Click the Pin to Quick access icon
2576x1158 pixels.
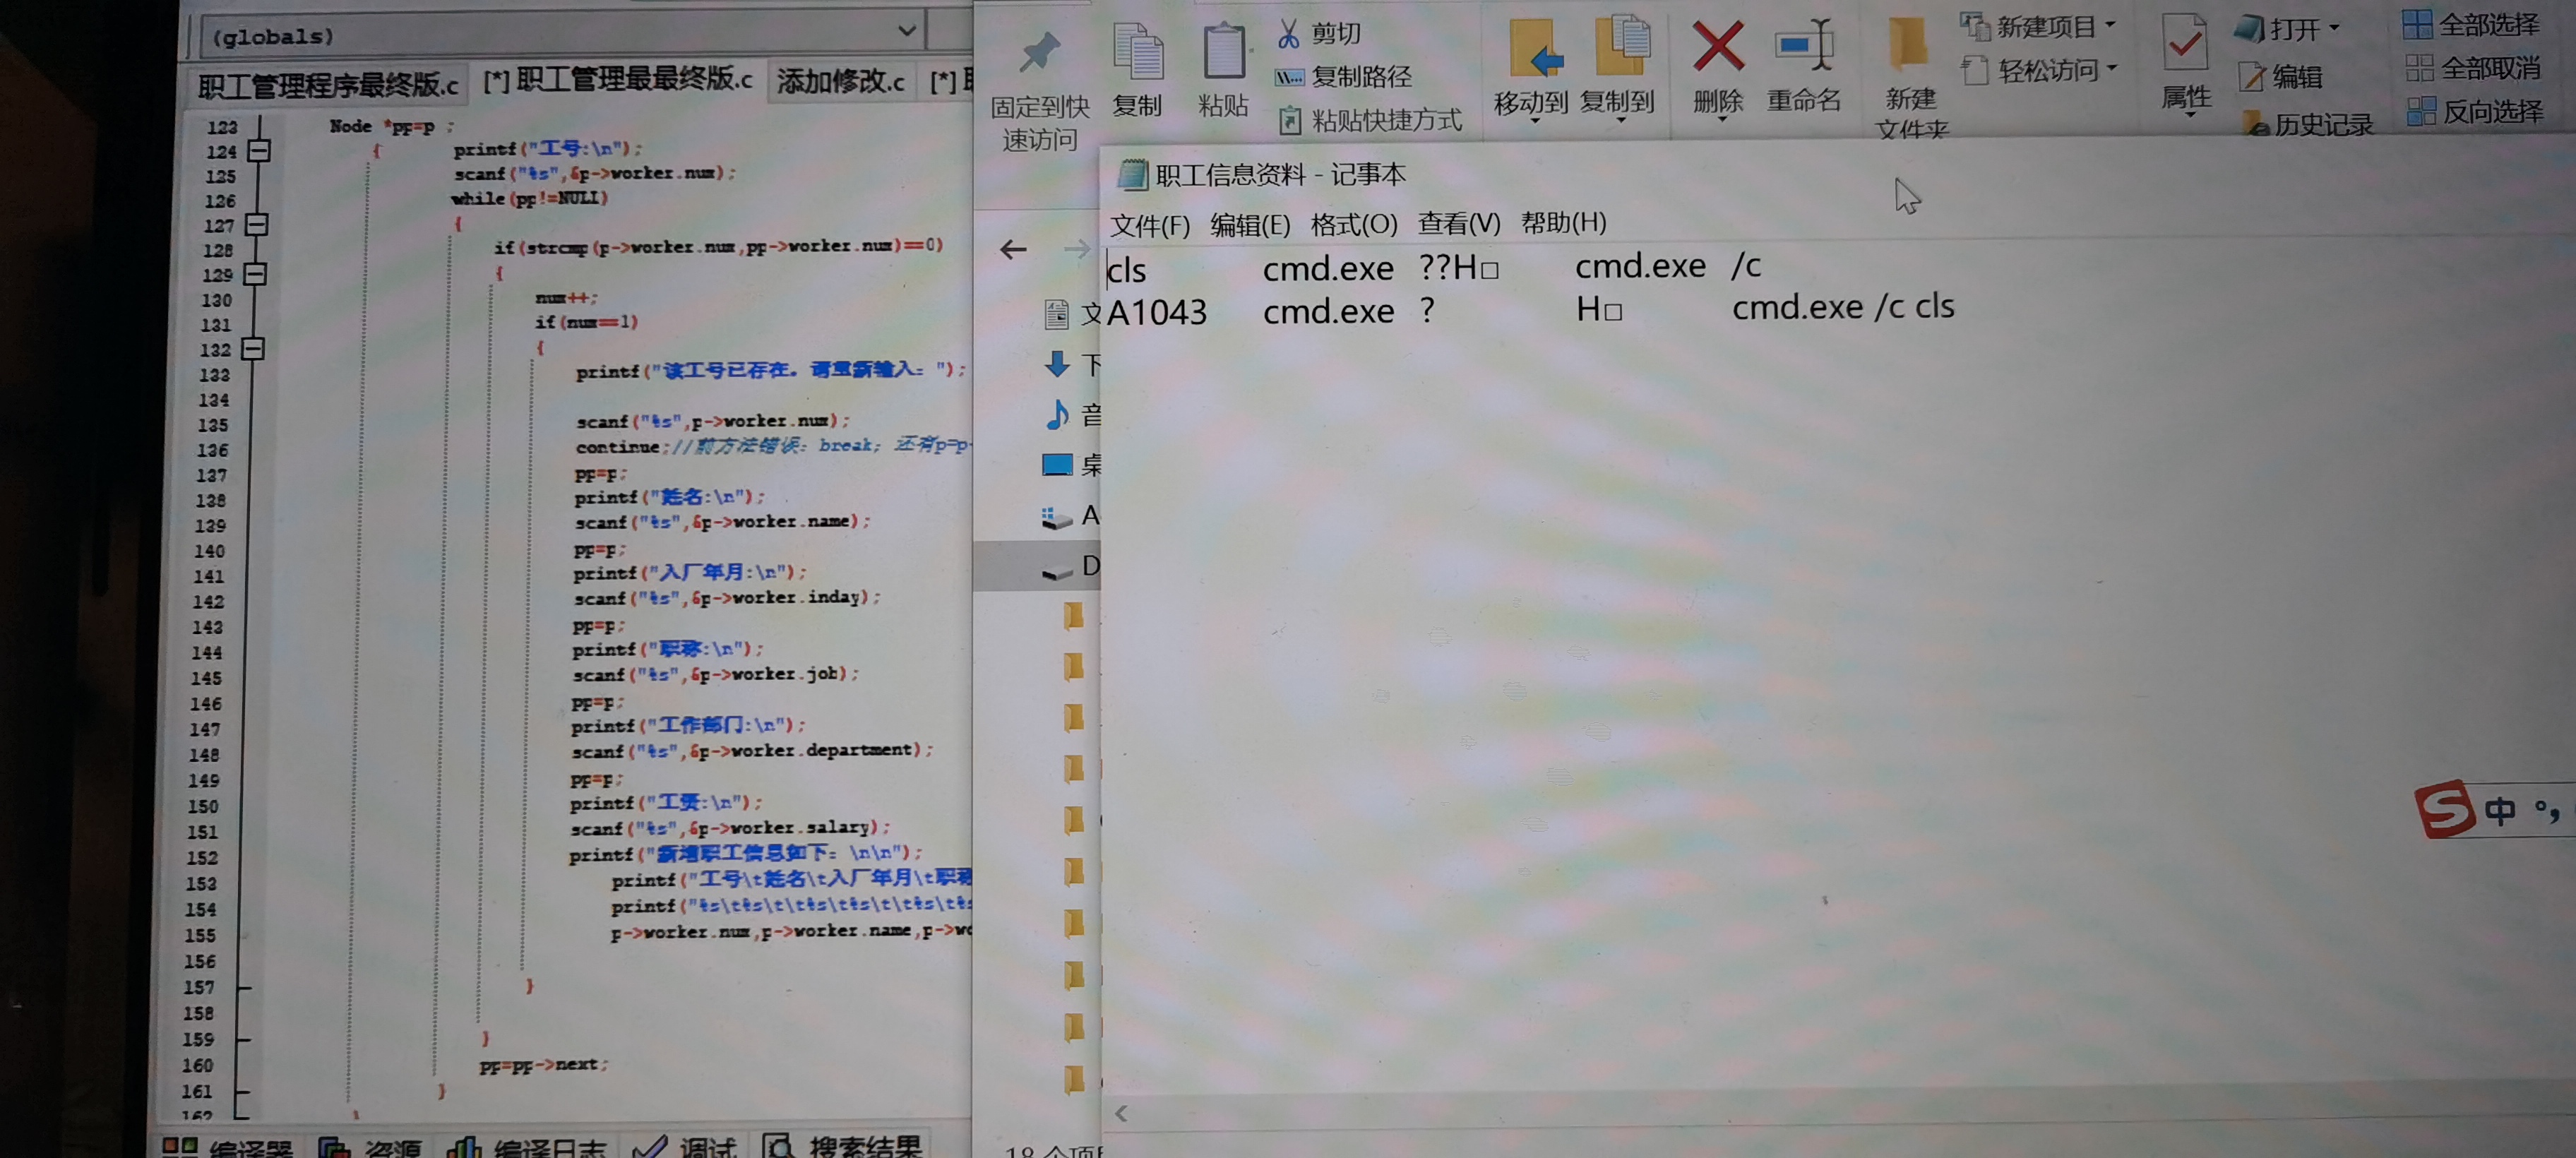[1039, 52]
